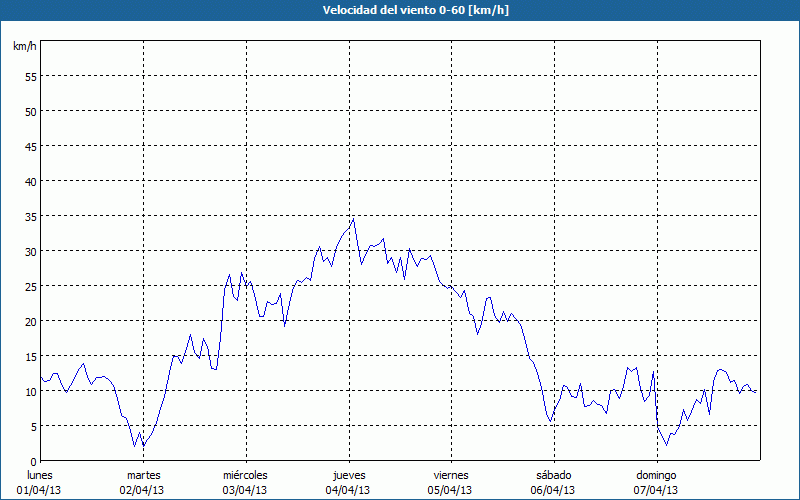Click the 55 value on the y-axis
Screen dimensions: 800x500
(x=31, y=77)
